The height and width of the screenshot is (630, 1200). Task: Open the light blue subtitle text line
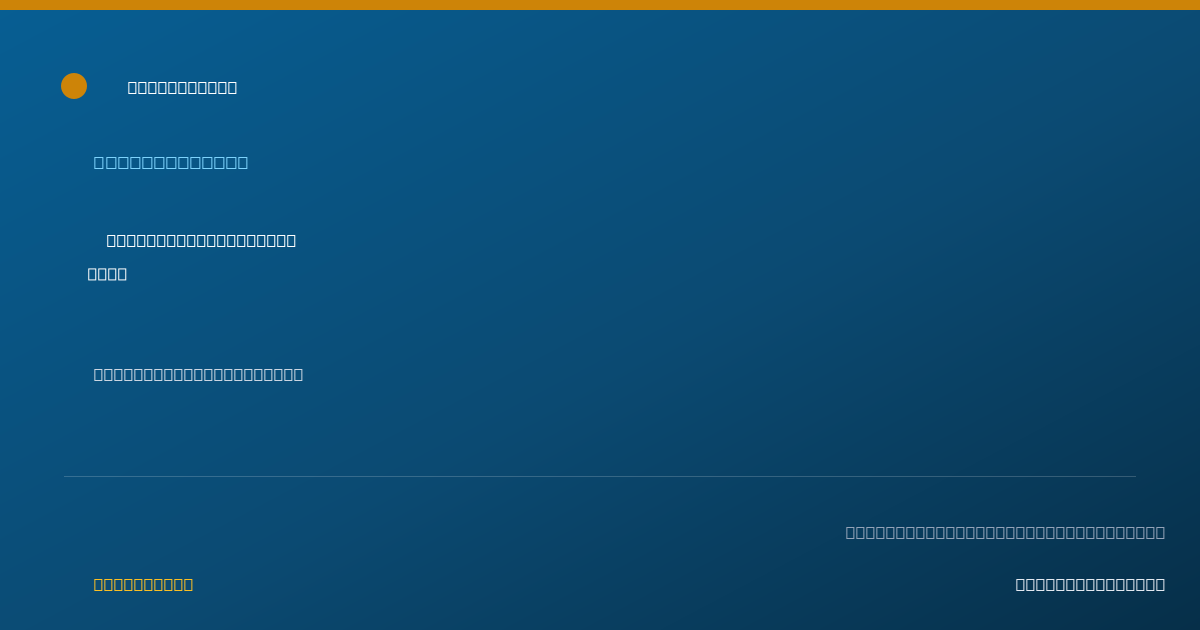[171, 162]
